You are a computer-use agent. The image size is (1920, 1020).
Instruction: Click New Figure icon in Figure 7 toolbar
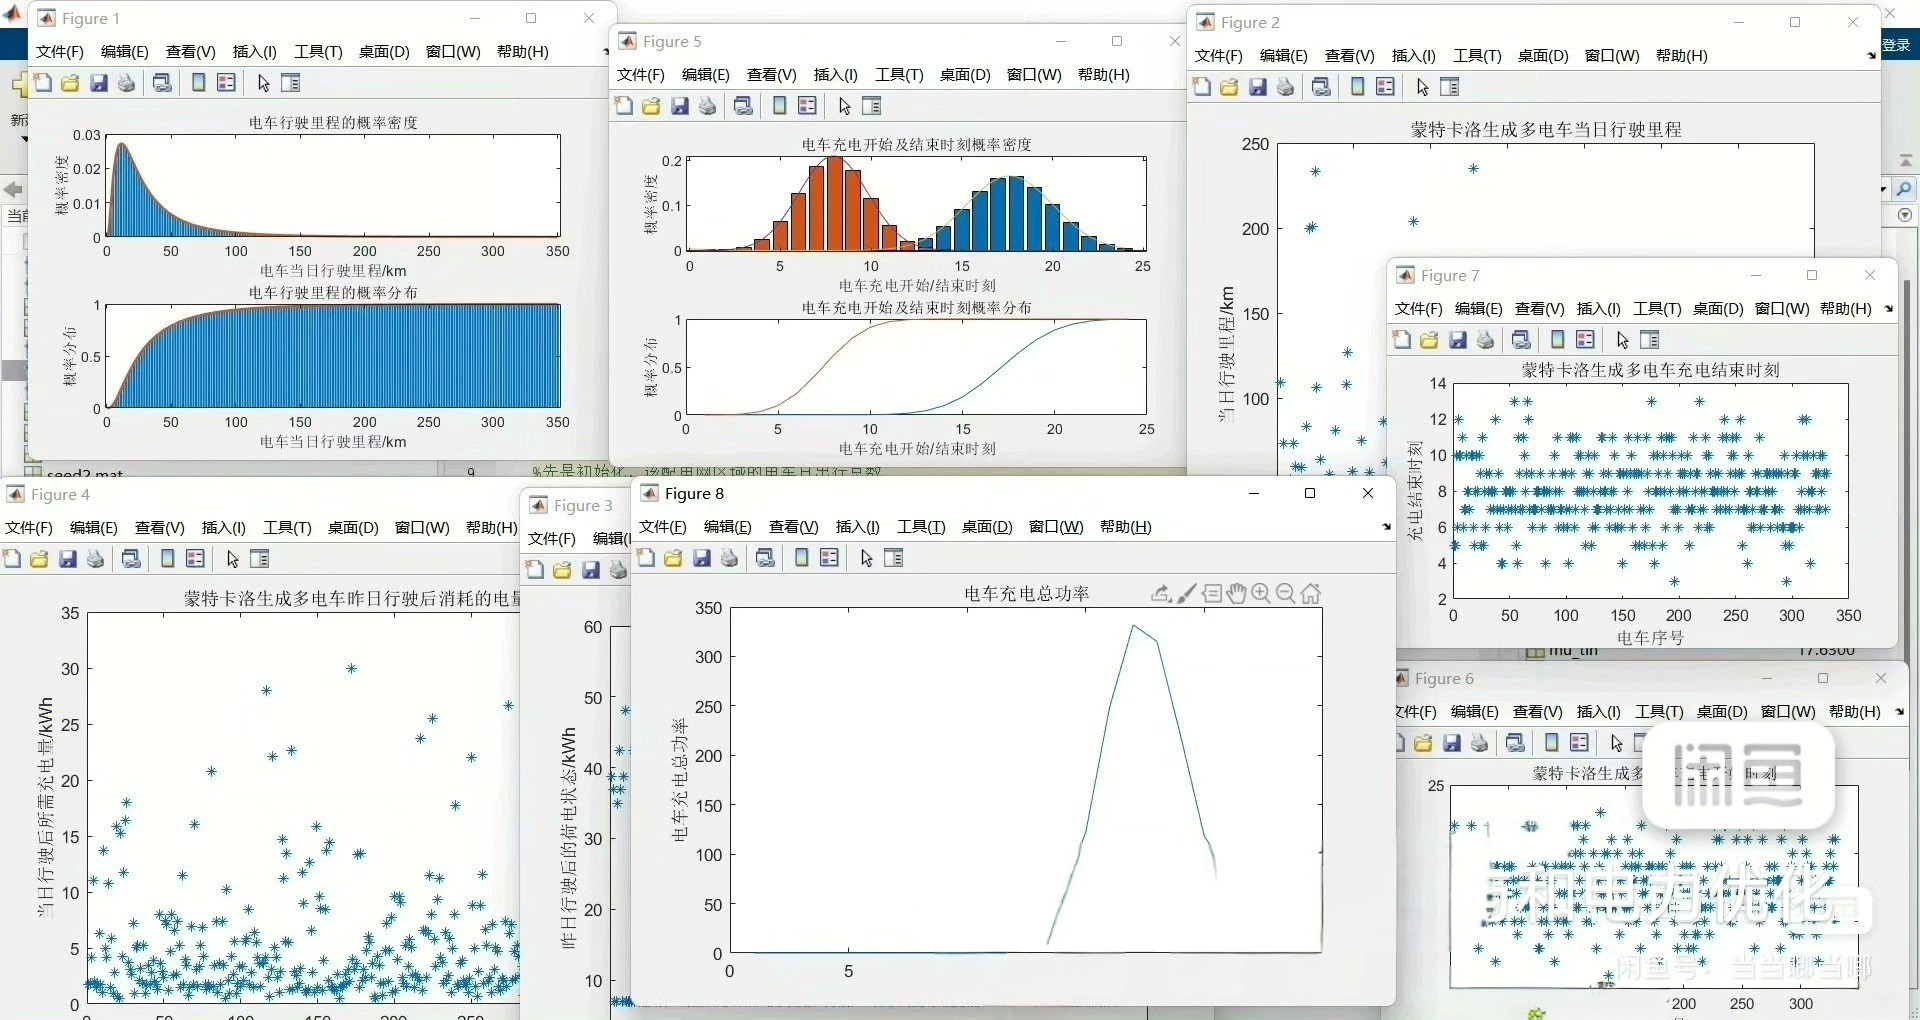(x=1401, y=340)
